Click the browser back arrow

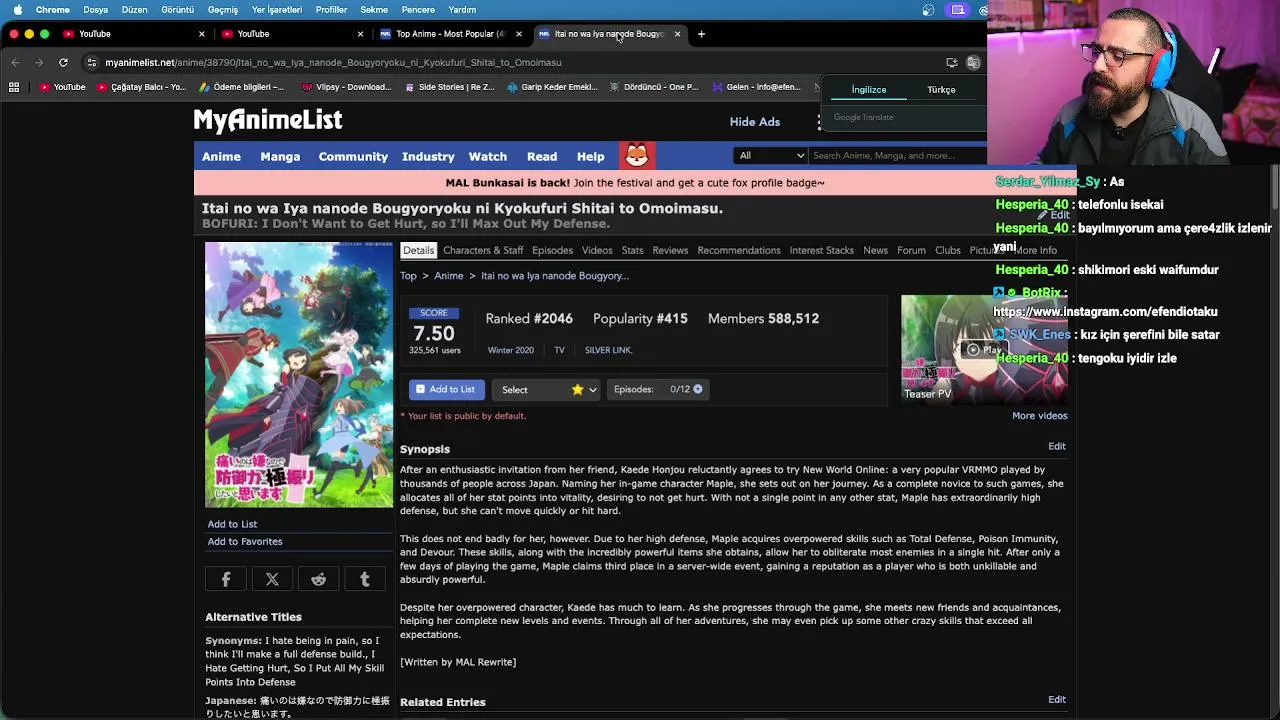(x=15, y=62)
